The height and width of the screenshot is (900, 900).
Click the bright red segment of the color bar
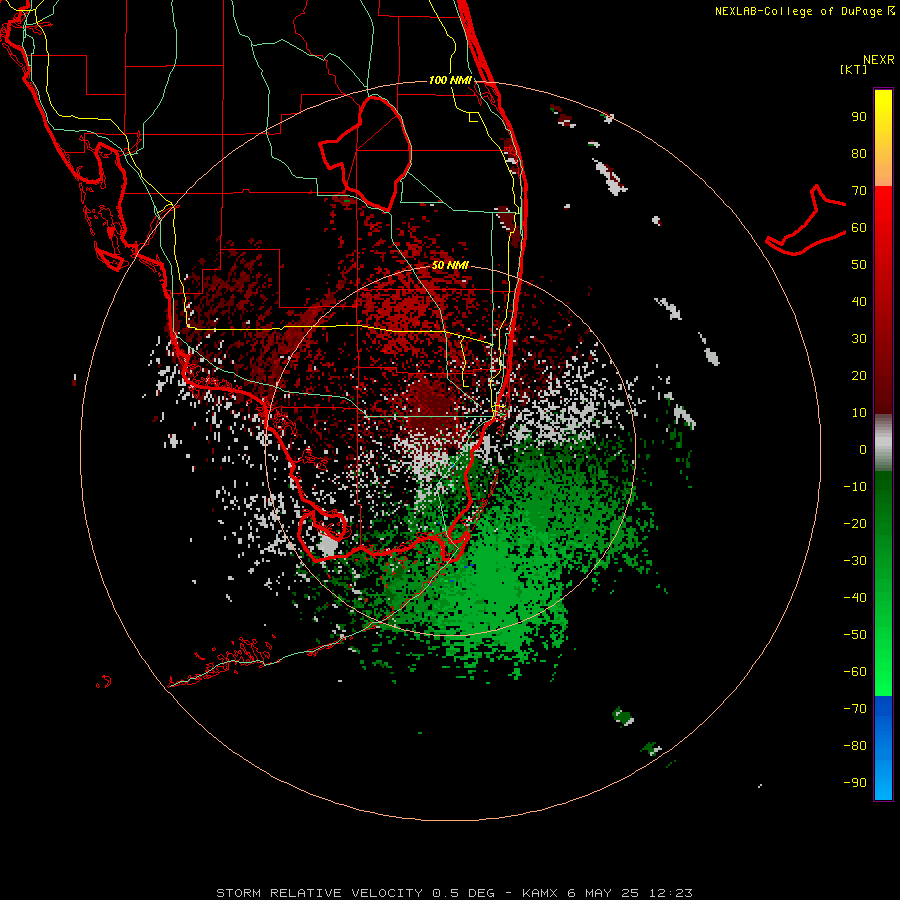(883, 230)
